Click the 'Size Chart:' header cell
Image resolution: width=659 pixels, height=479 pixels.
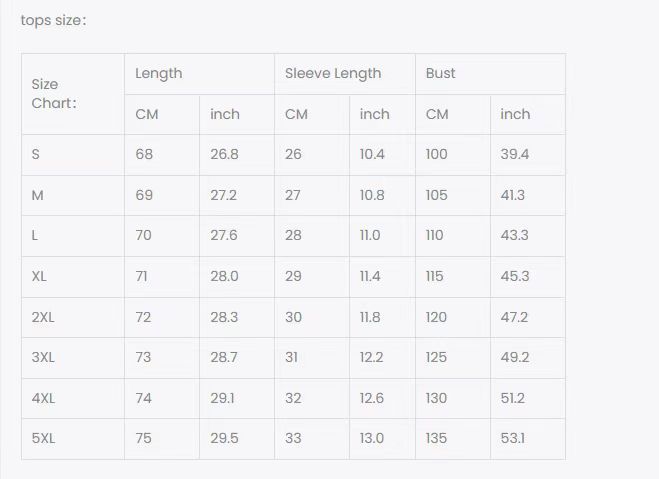click(x=54, y=93)
